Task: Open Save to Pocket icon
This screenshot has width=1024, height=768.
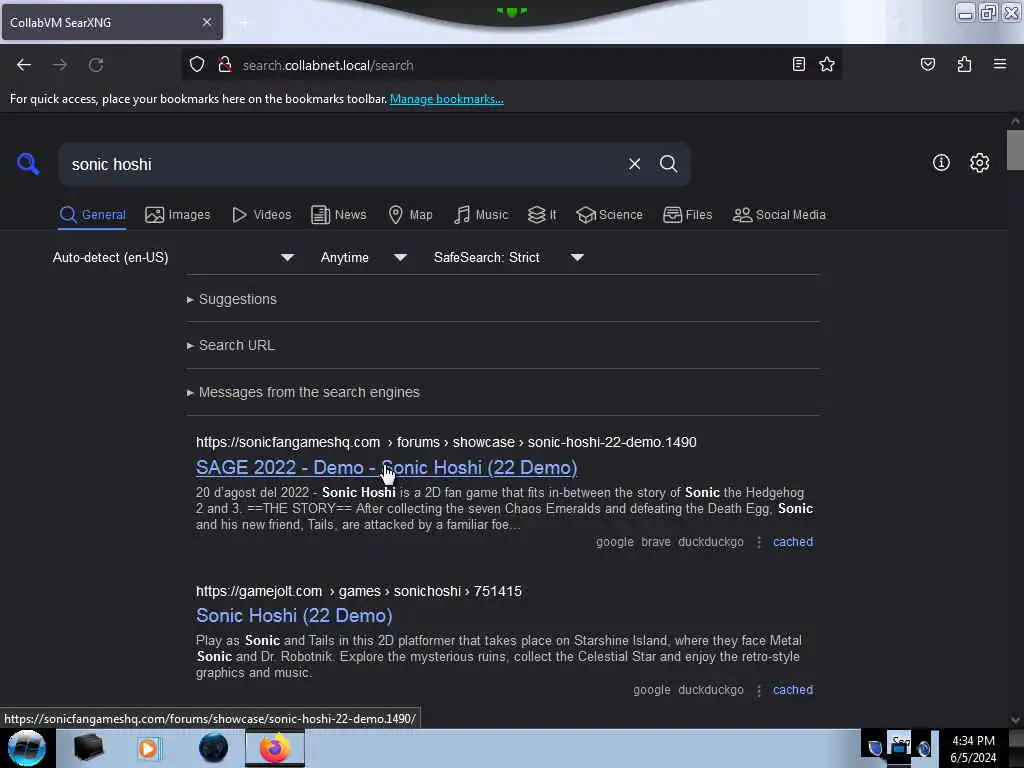Action: click(x=927, y=64)
